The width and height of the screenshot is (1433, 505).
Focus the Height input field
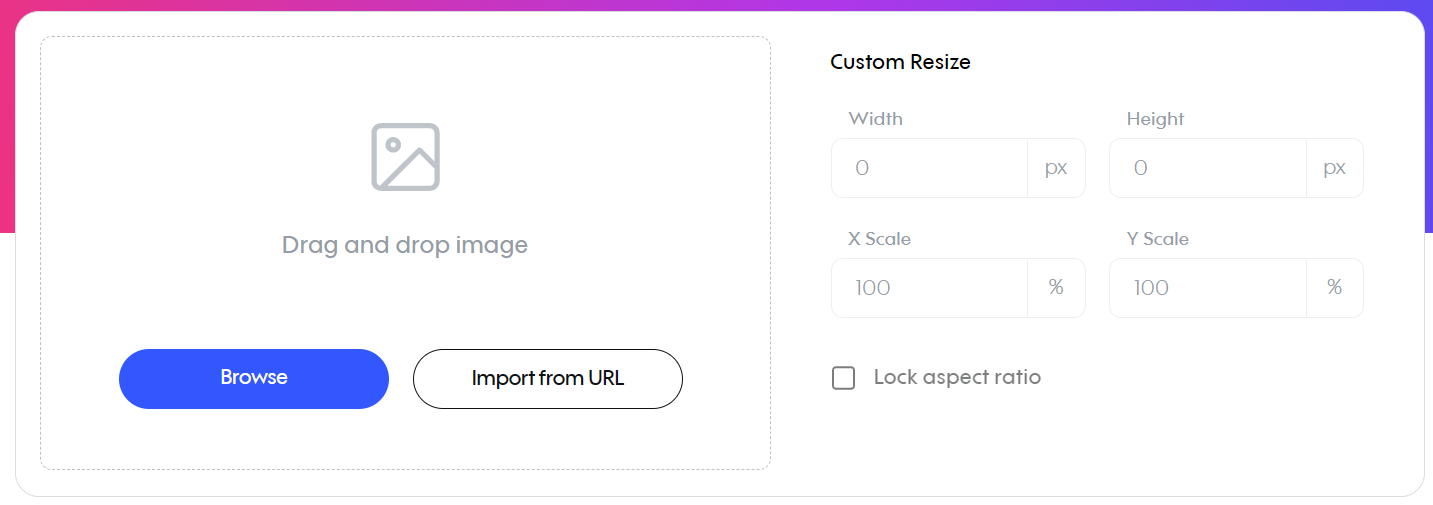point(1208,168)
